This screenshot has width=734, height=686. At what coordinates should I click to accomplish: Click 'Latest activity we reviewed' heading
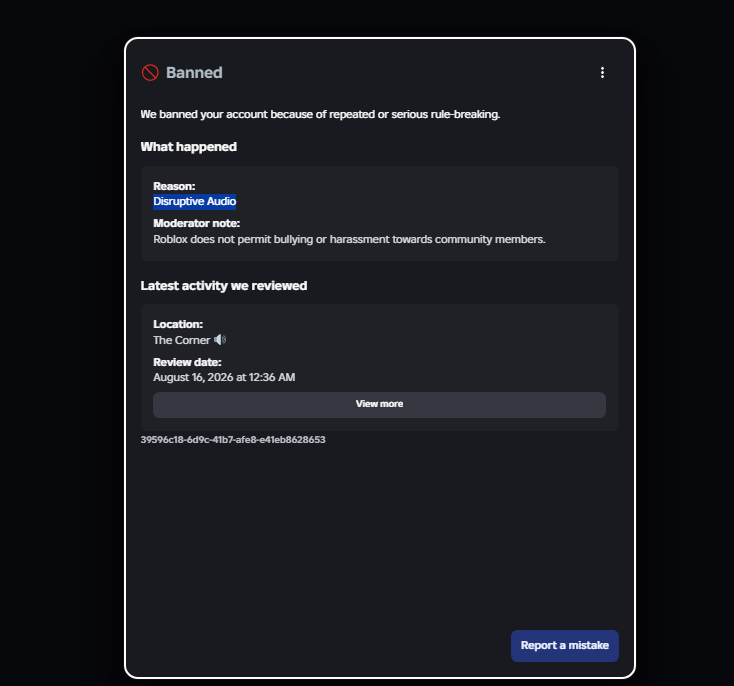(224, 286)
